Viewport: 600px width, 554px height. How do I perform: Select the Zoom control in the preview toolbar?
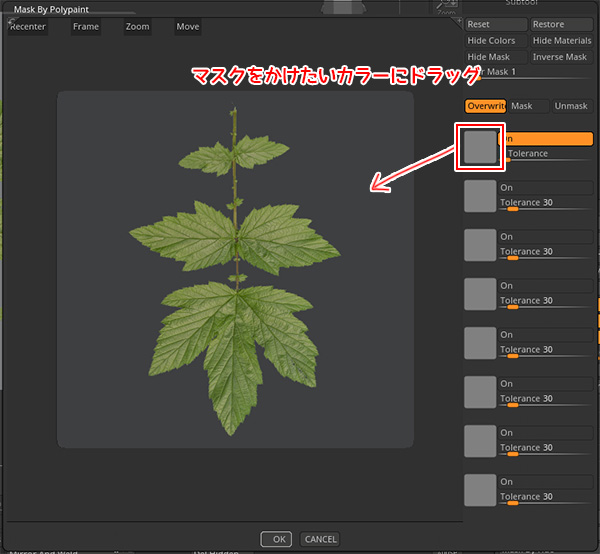tap(137, 27)
